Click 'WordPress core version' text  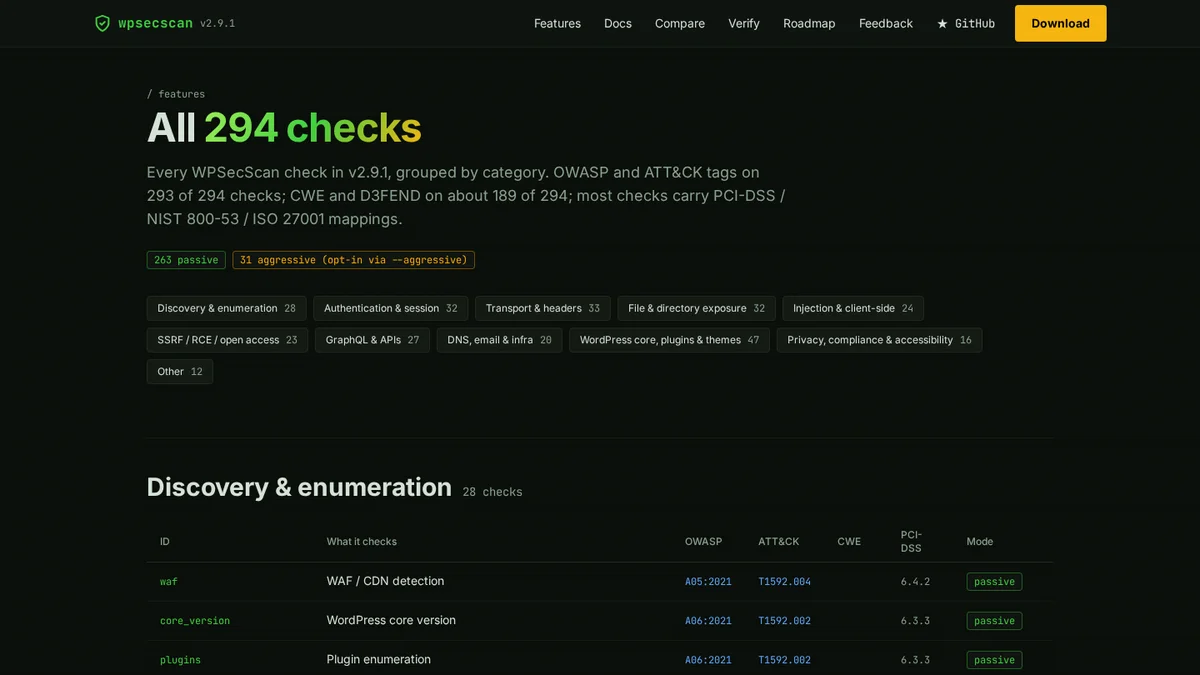(391, 620)
